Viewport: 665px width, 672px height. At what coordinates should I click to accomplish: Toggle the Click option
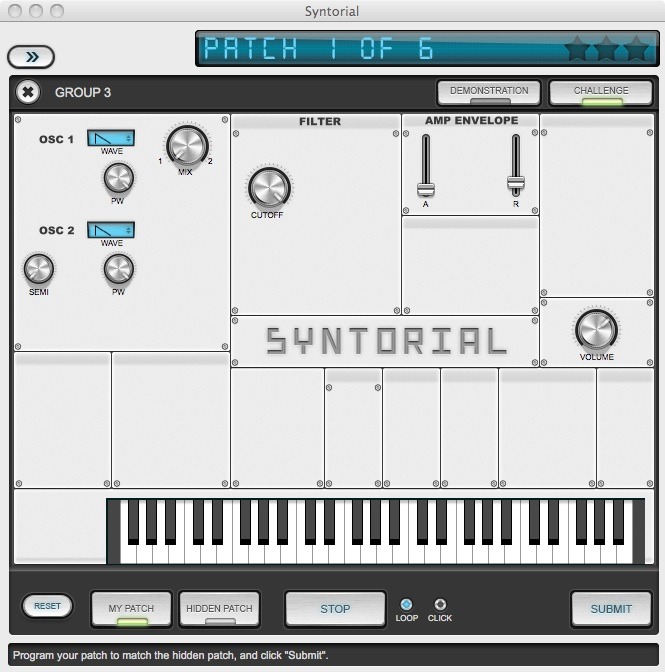point(440,604)
